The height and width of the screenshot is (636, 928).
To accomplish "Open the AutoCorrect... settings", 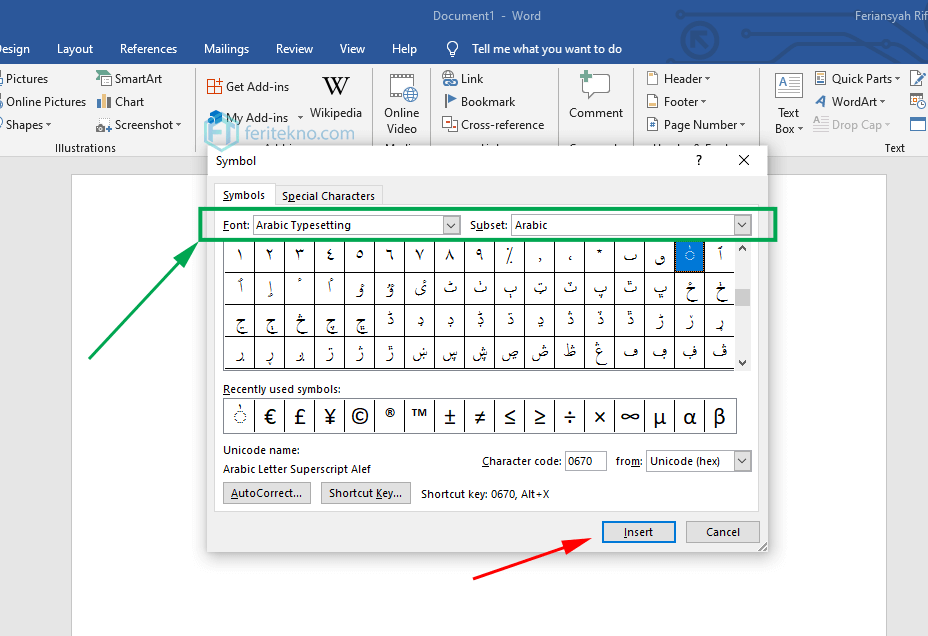I will click(266, 493).
